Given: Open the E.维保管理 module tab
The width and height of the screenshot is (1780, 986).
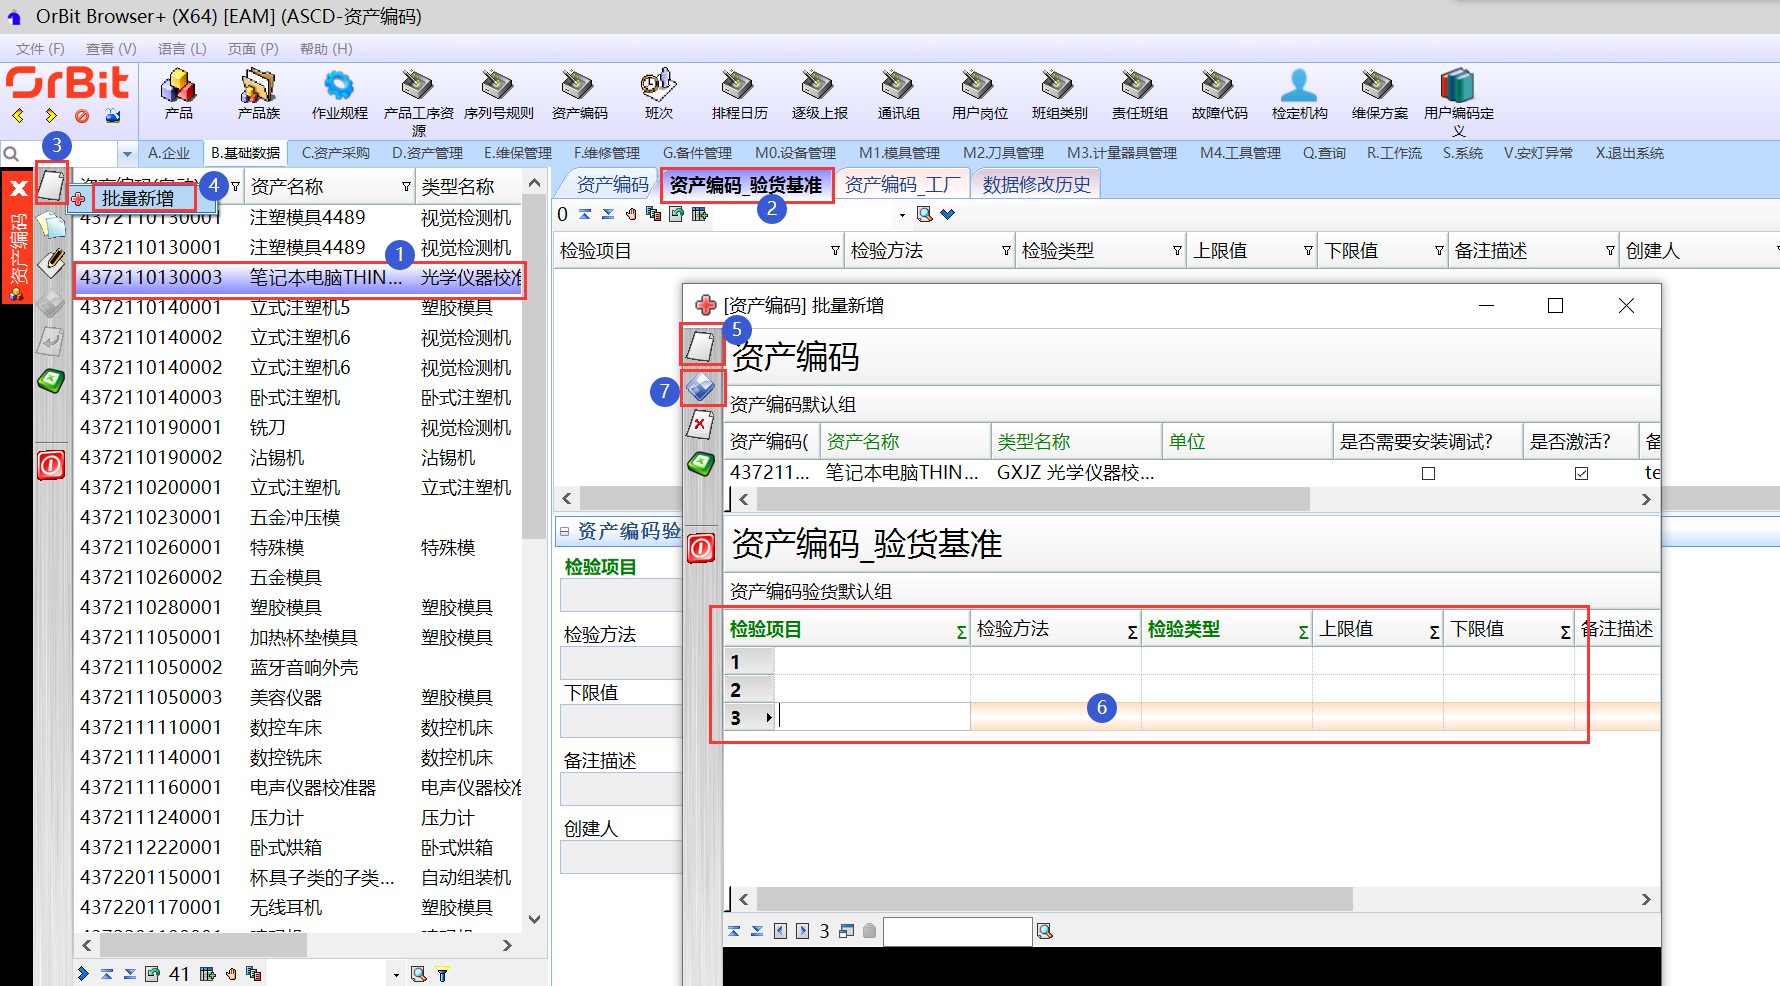Looking at the screenshot, I should [518, 153].
